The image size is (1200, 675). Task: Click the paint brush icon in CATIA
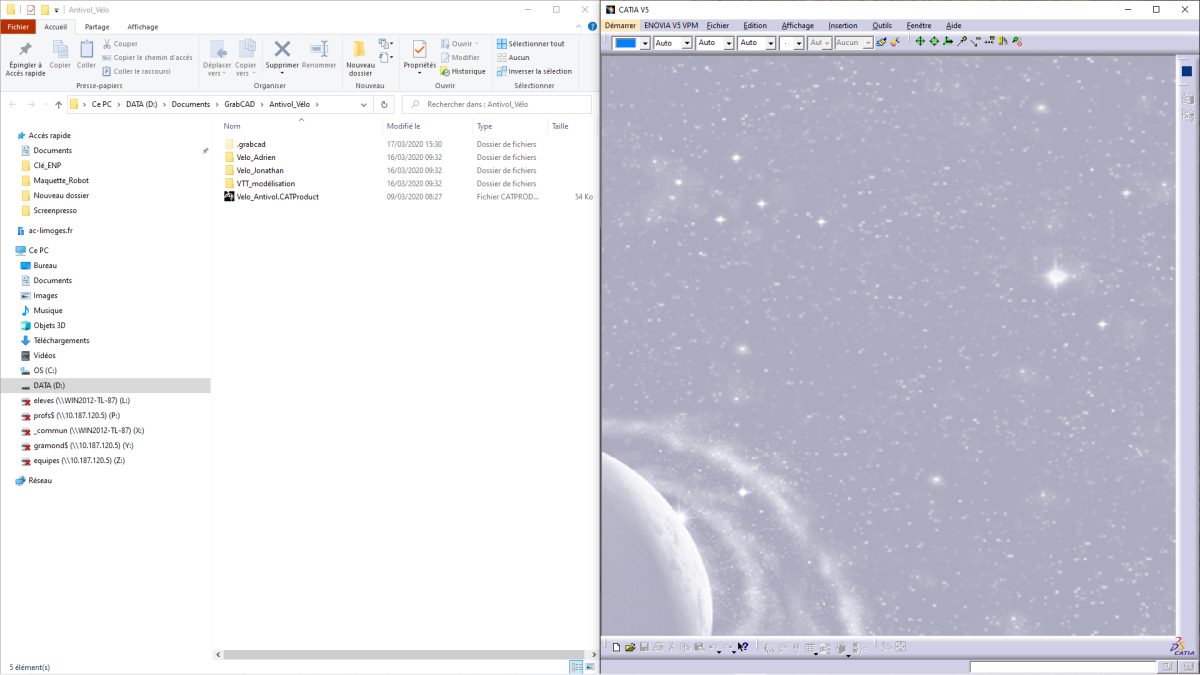[x=881, y=42]
